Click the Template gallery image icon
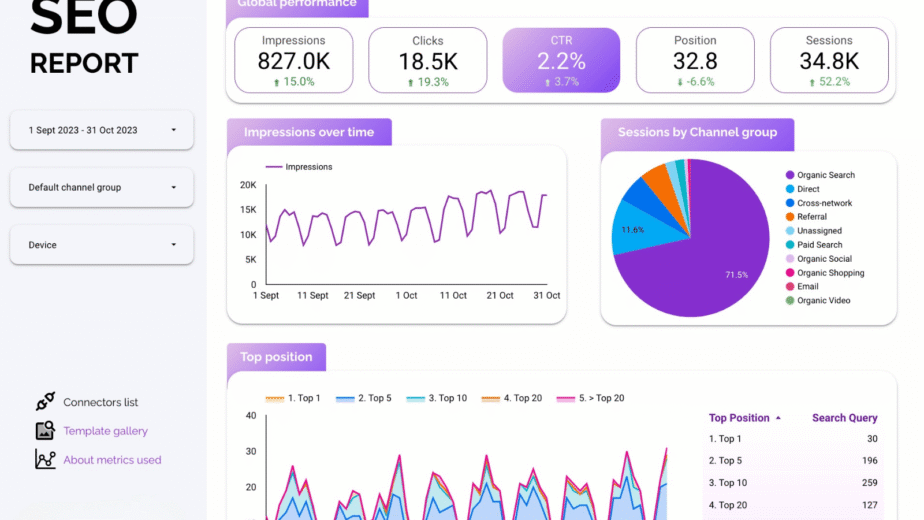 pos(45,430)
